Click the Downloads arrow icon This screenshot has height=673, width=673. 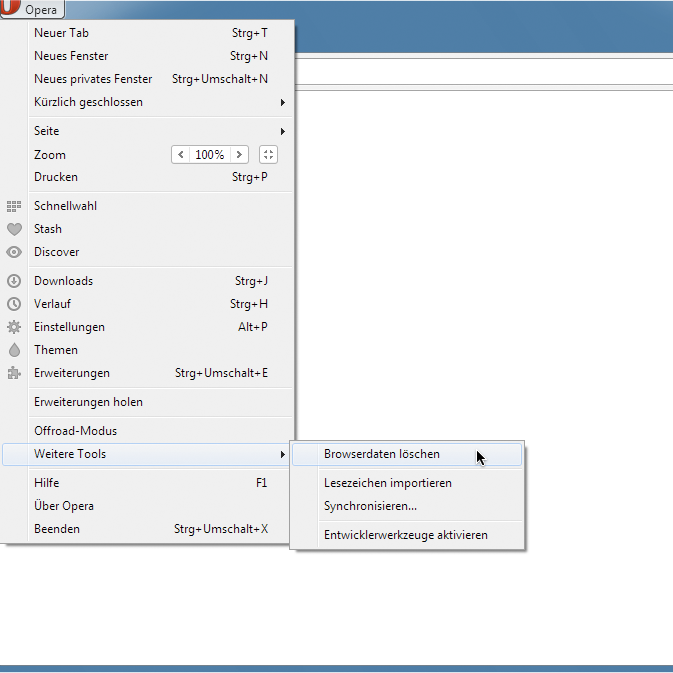(x=14, y=281)
